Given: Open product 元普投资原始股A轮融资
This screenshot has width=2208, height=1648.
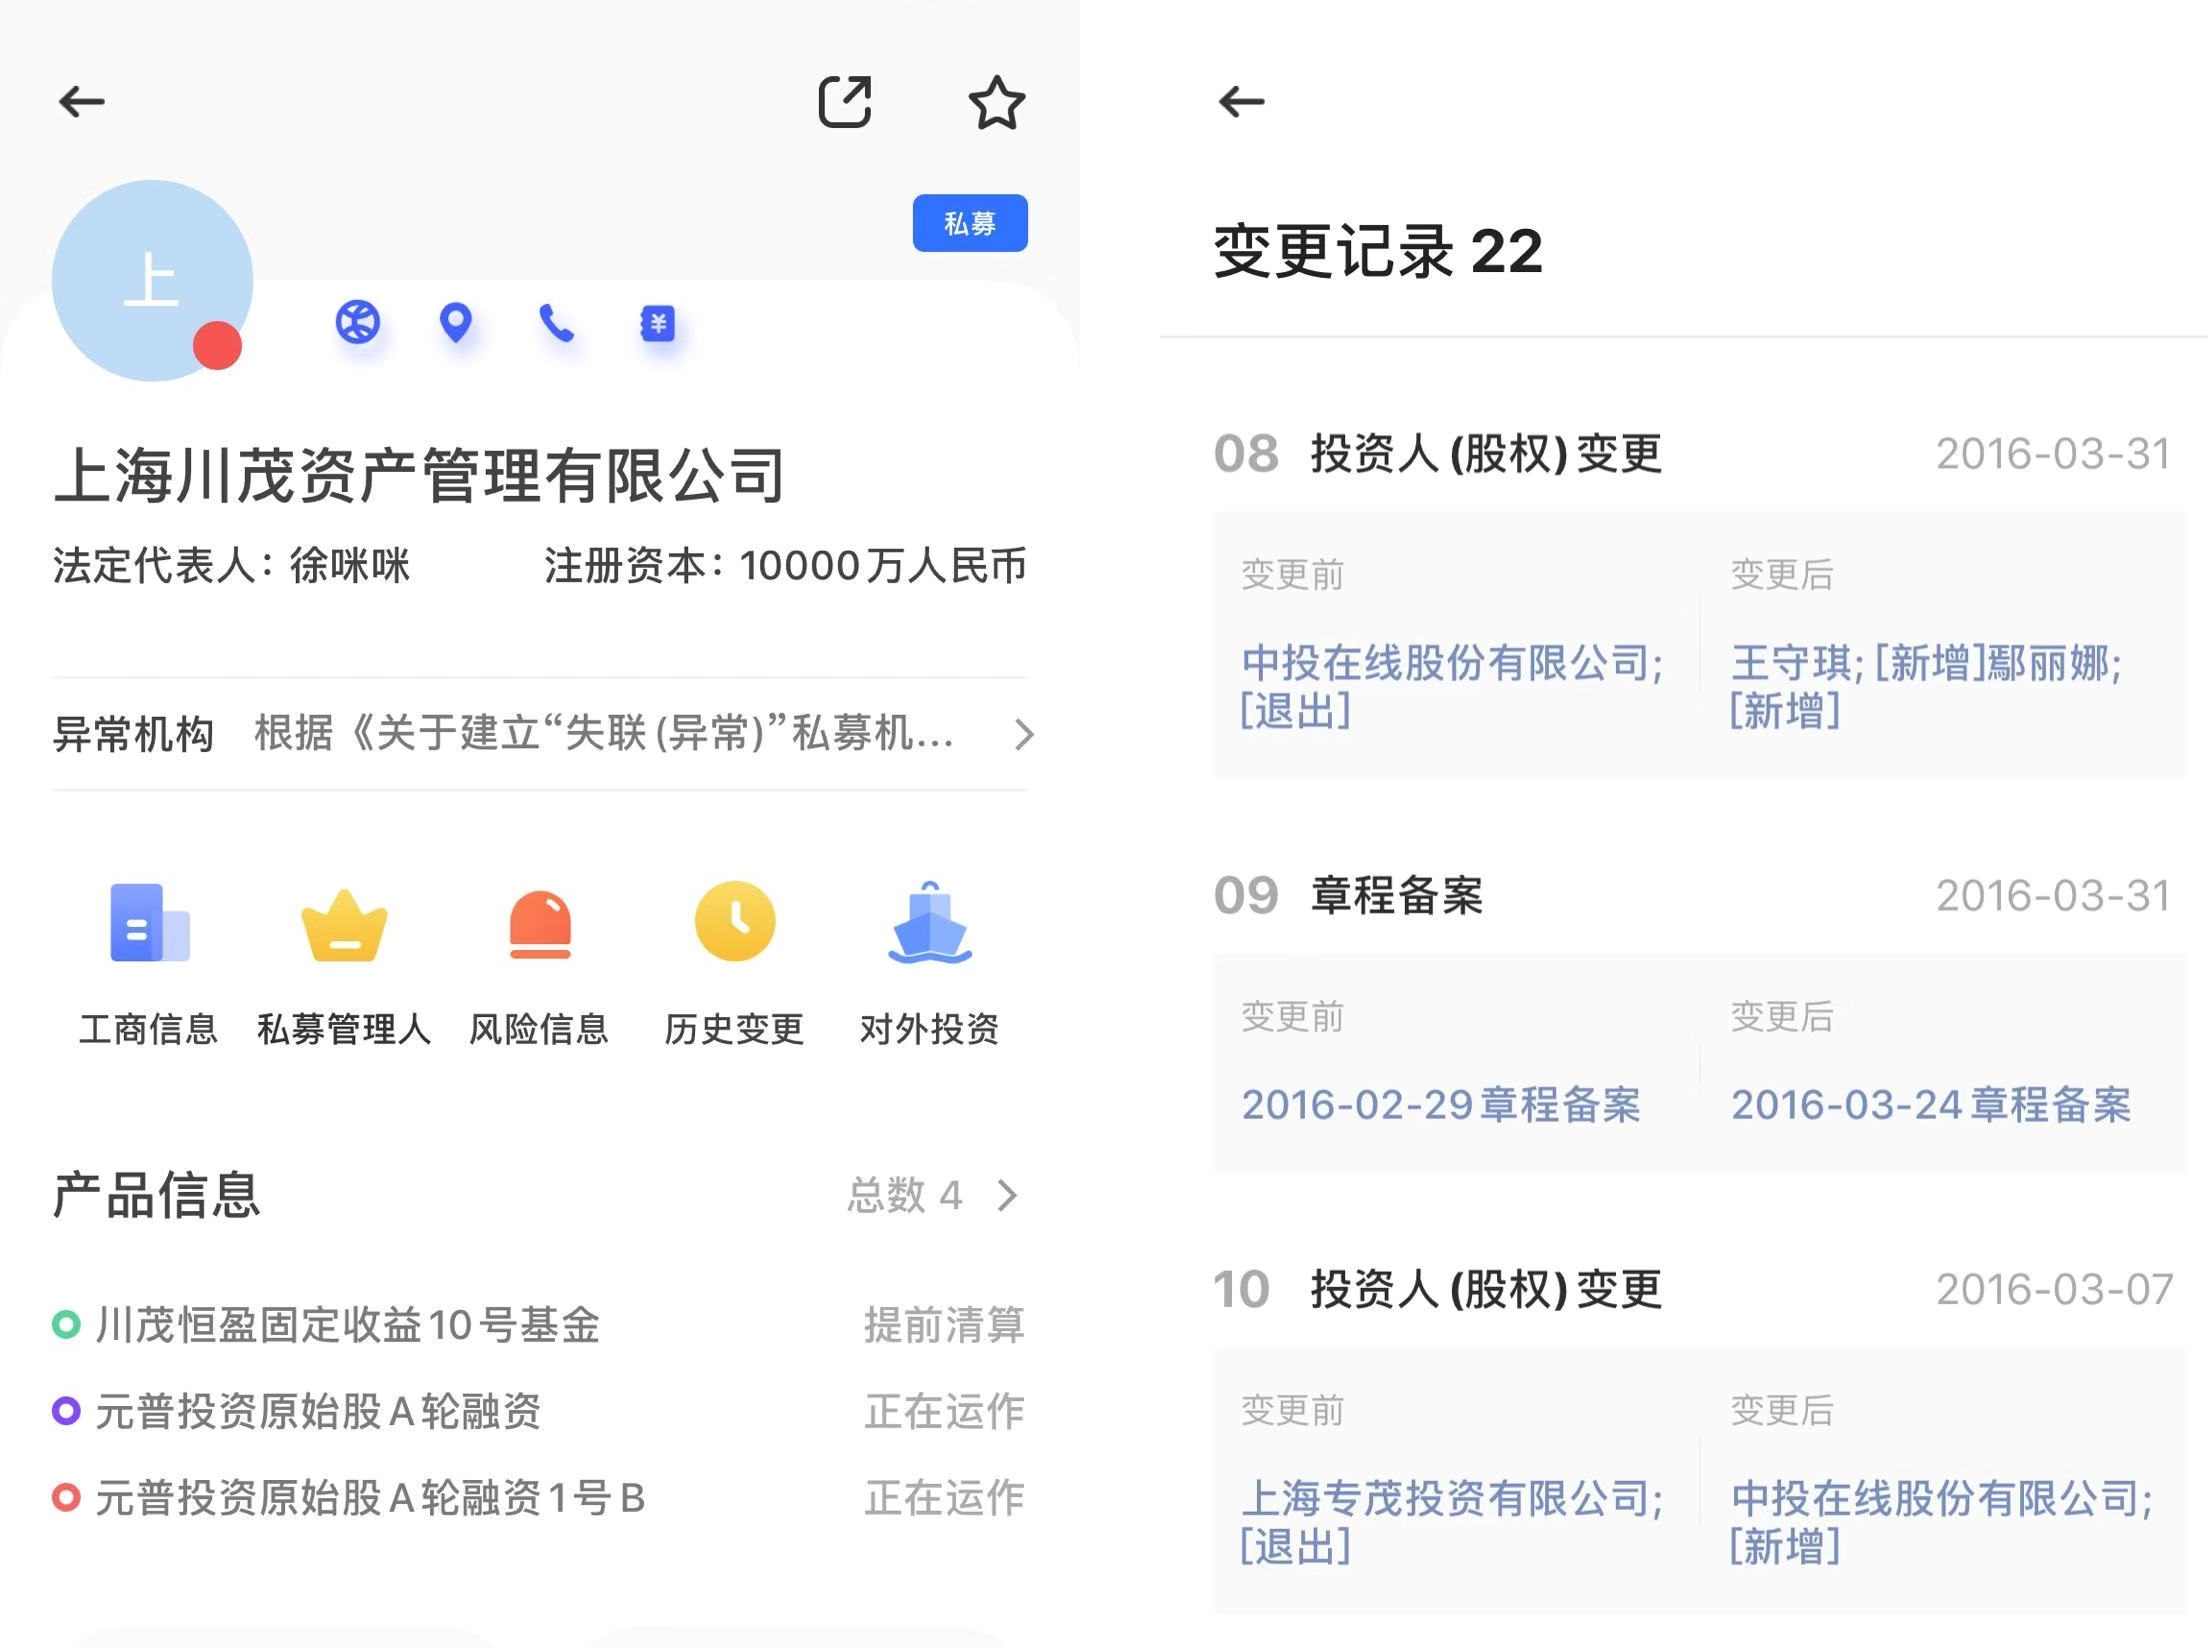Looking at the screenshot, I should click(x=318, y=1411).
